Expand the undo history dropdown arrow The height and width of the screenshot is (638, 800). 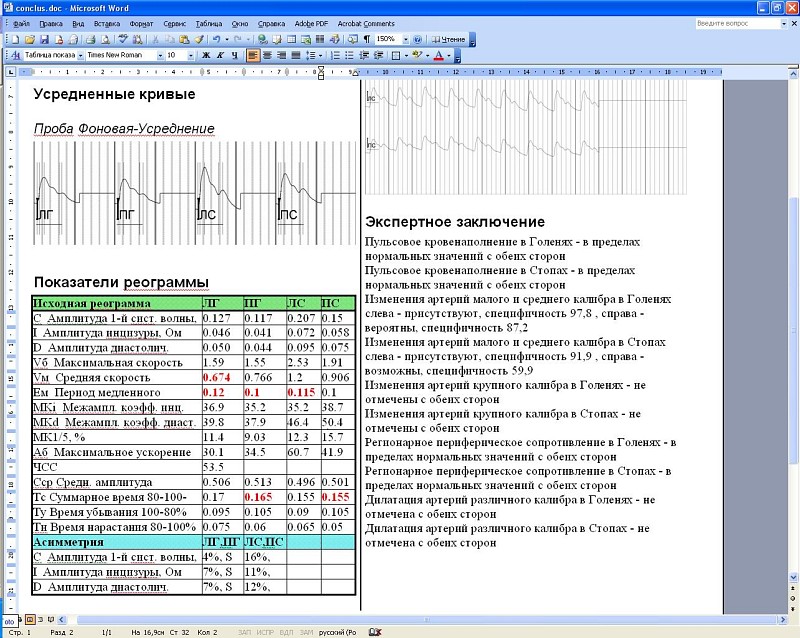coord(227,39)
